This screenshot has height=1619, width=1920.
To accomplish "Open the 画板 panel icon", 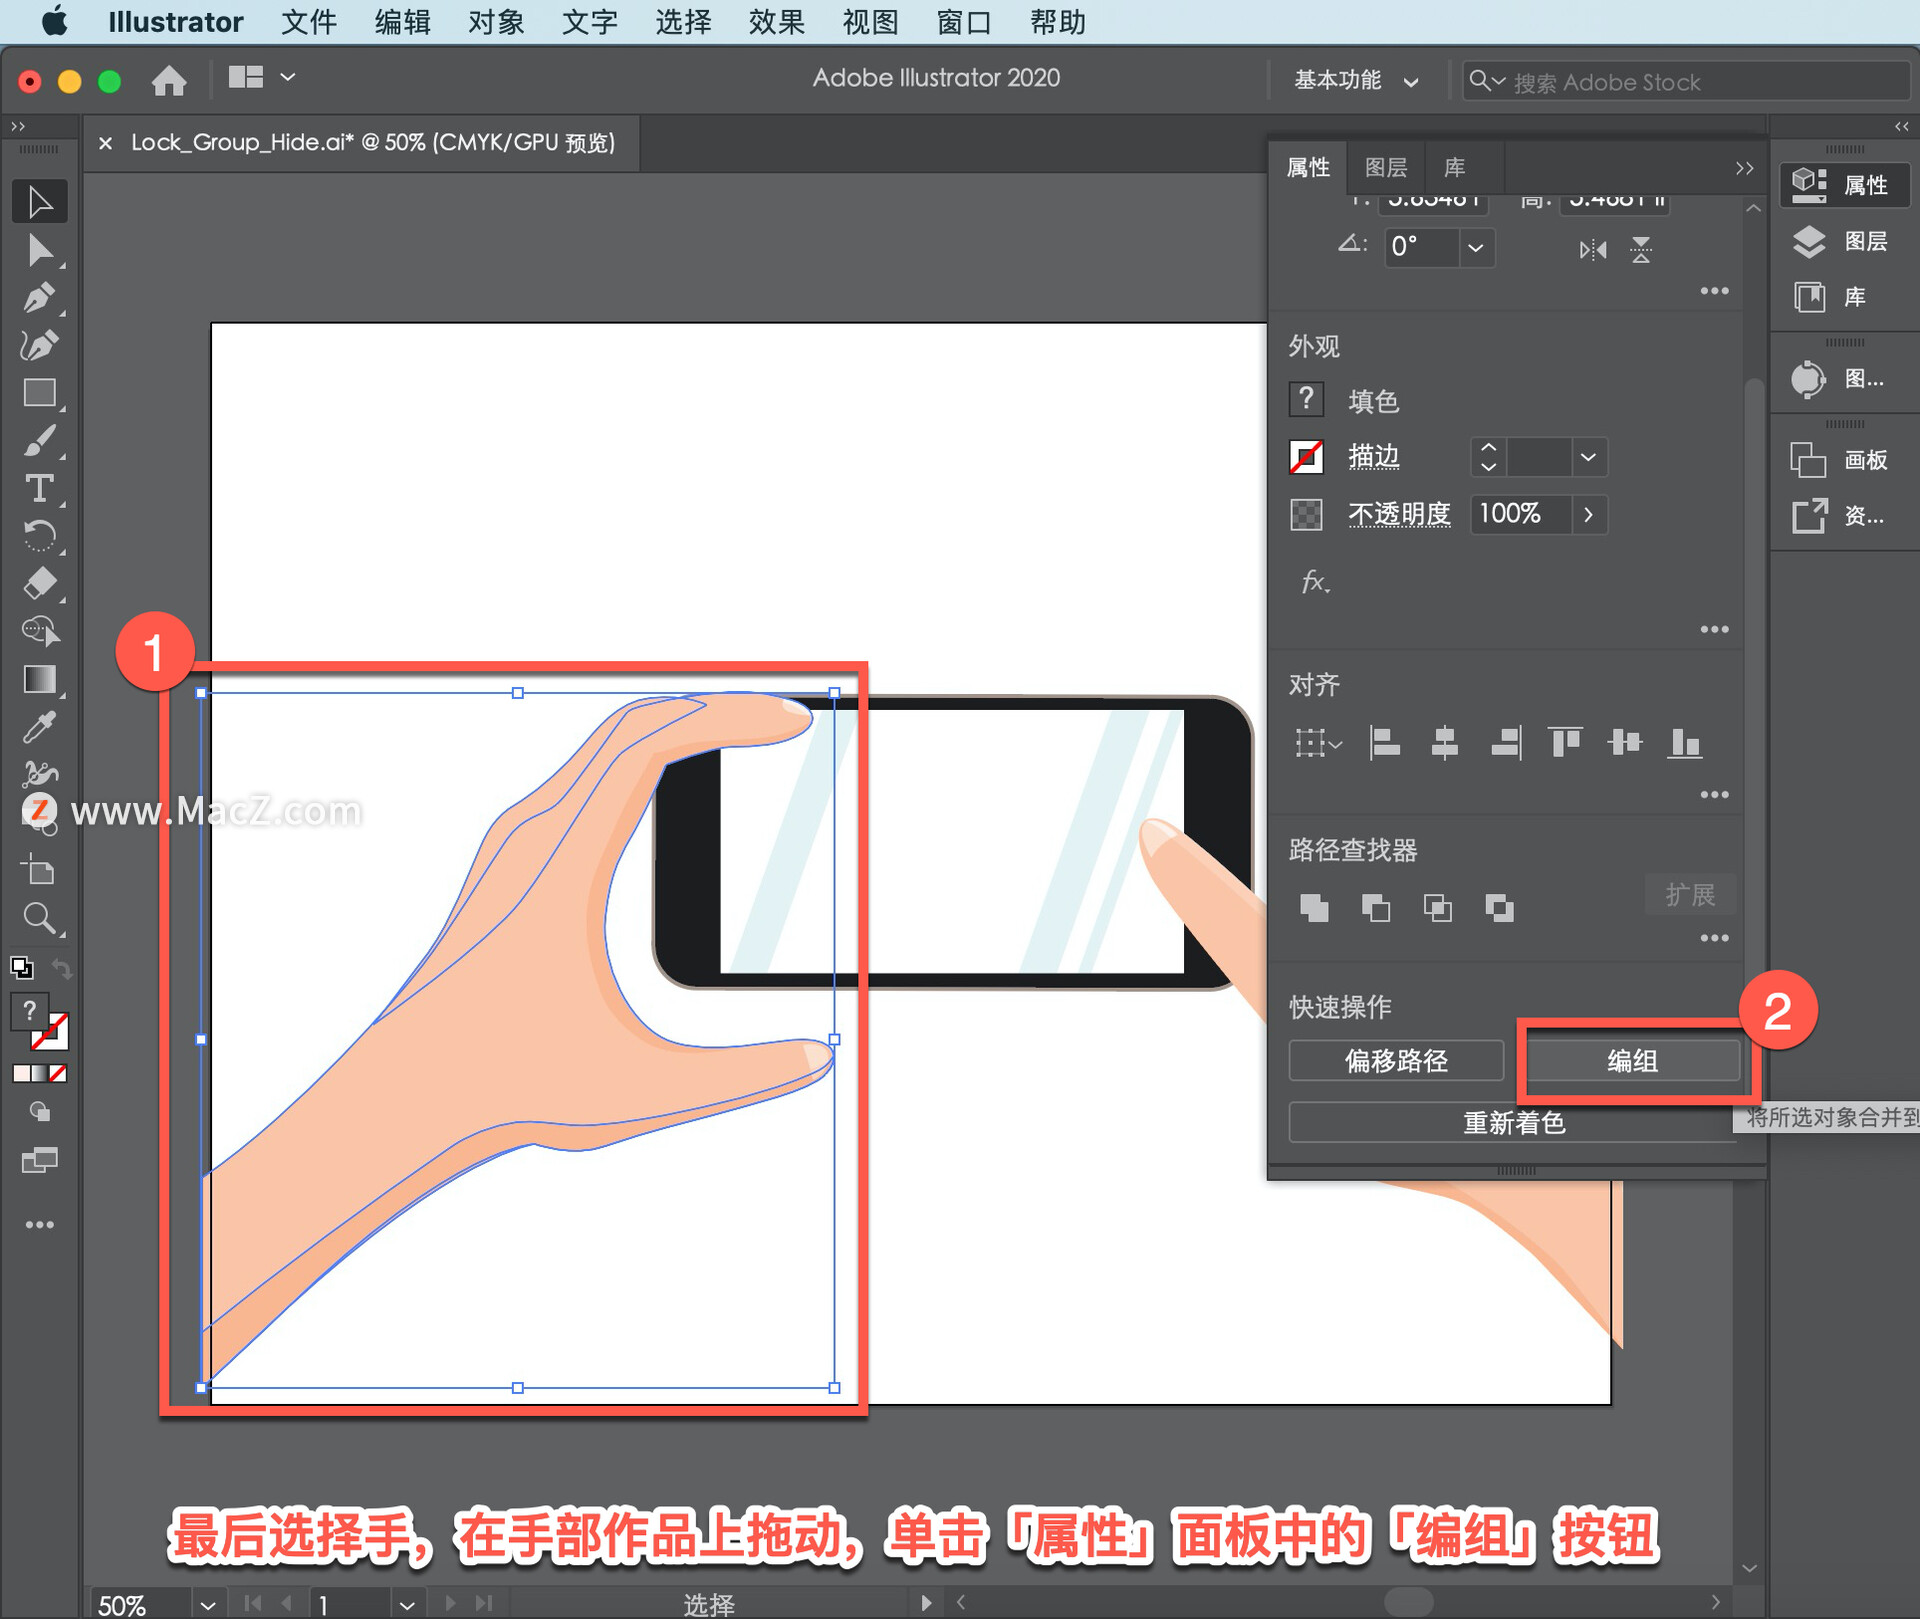I will tap(1810, 460).
